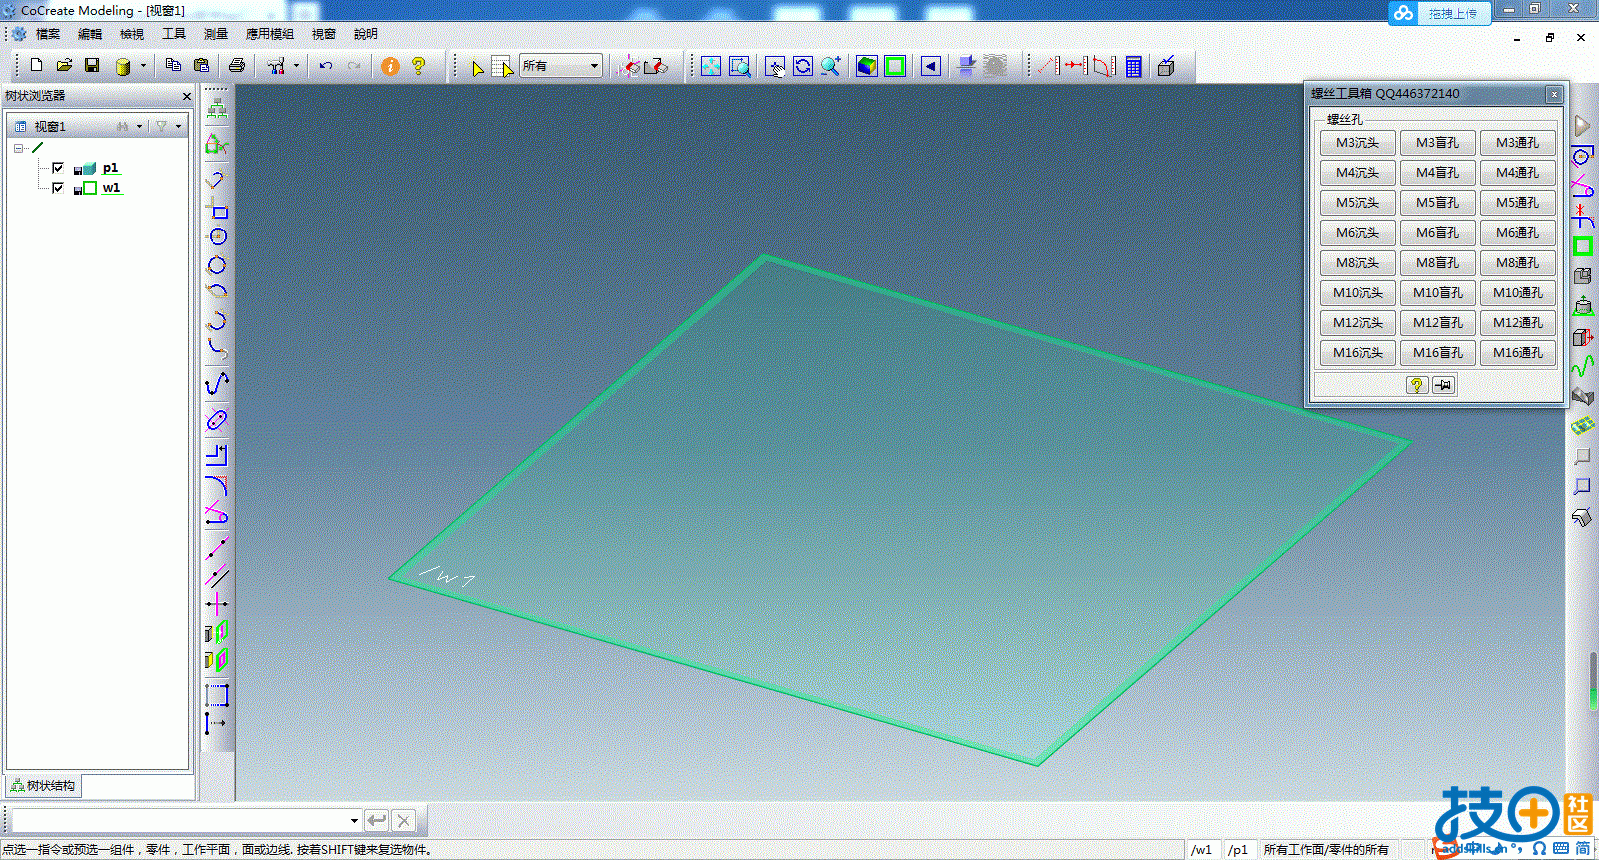The image size is (1599, 860).
Task: Click the M10沉头 button
Action: (x=1357, y=293)
